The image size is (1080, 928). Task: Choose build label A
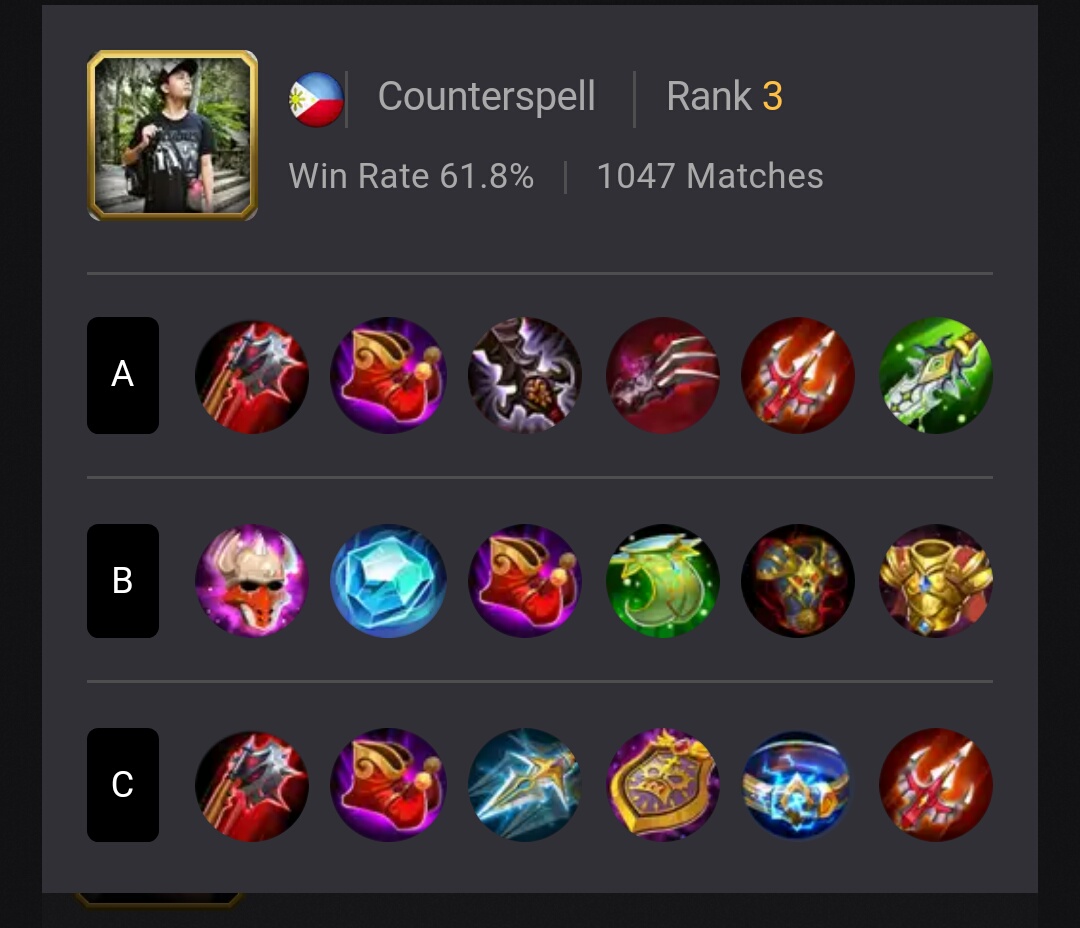click(x=123, y=375)
